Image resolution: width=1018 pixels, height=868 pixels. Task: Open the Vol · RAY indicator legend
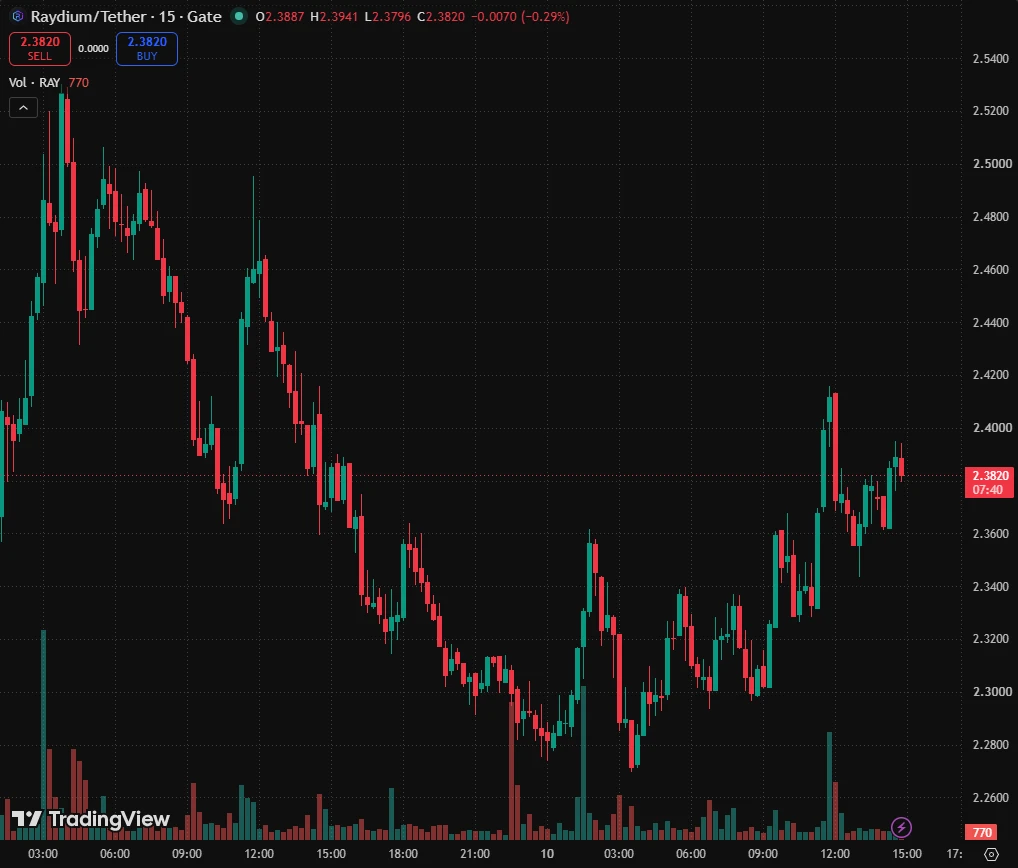pyautogui.click(x=34, y=82)
